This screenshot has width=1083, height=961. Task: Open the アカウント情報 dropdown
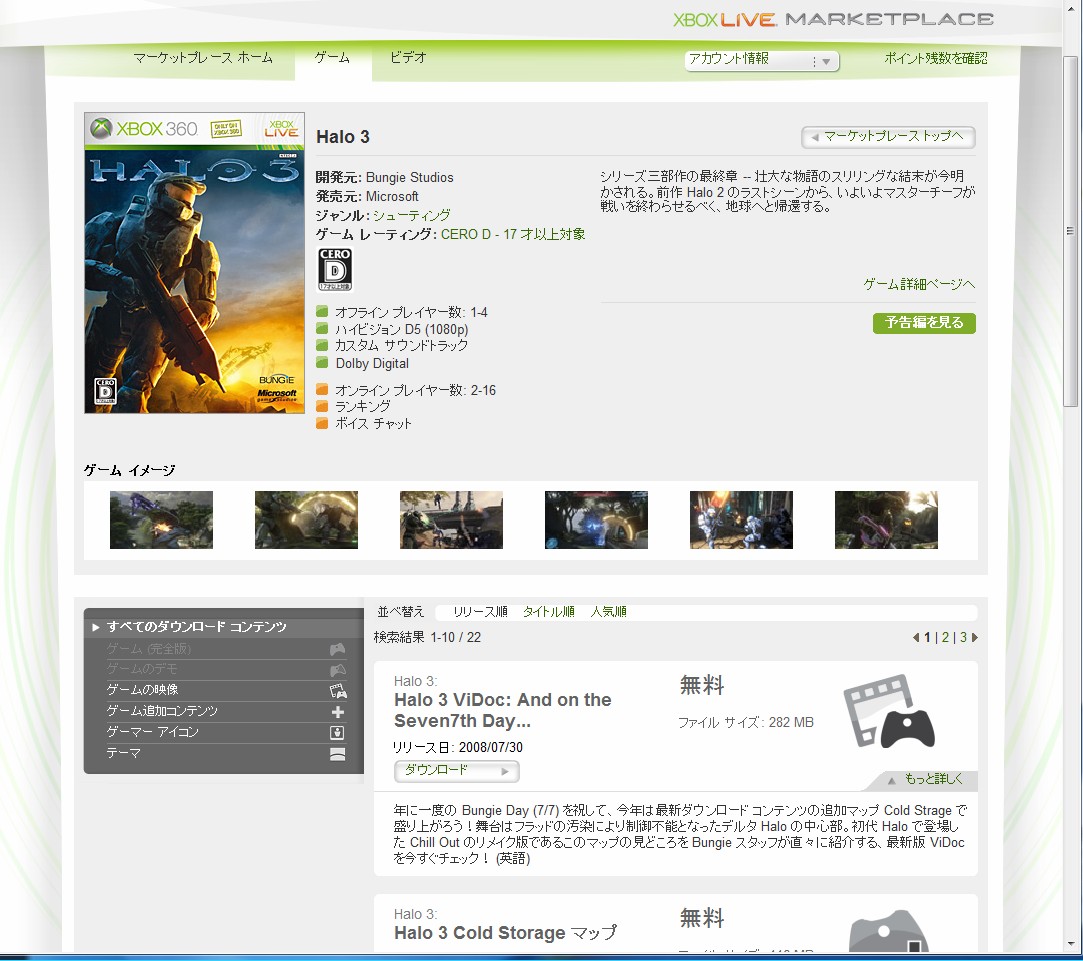click(x=762, y=60)
